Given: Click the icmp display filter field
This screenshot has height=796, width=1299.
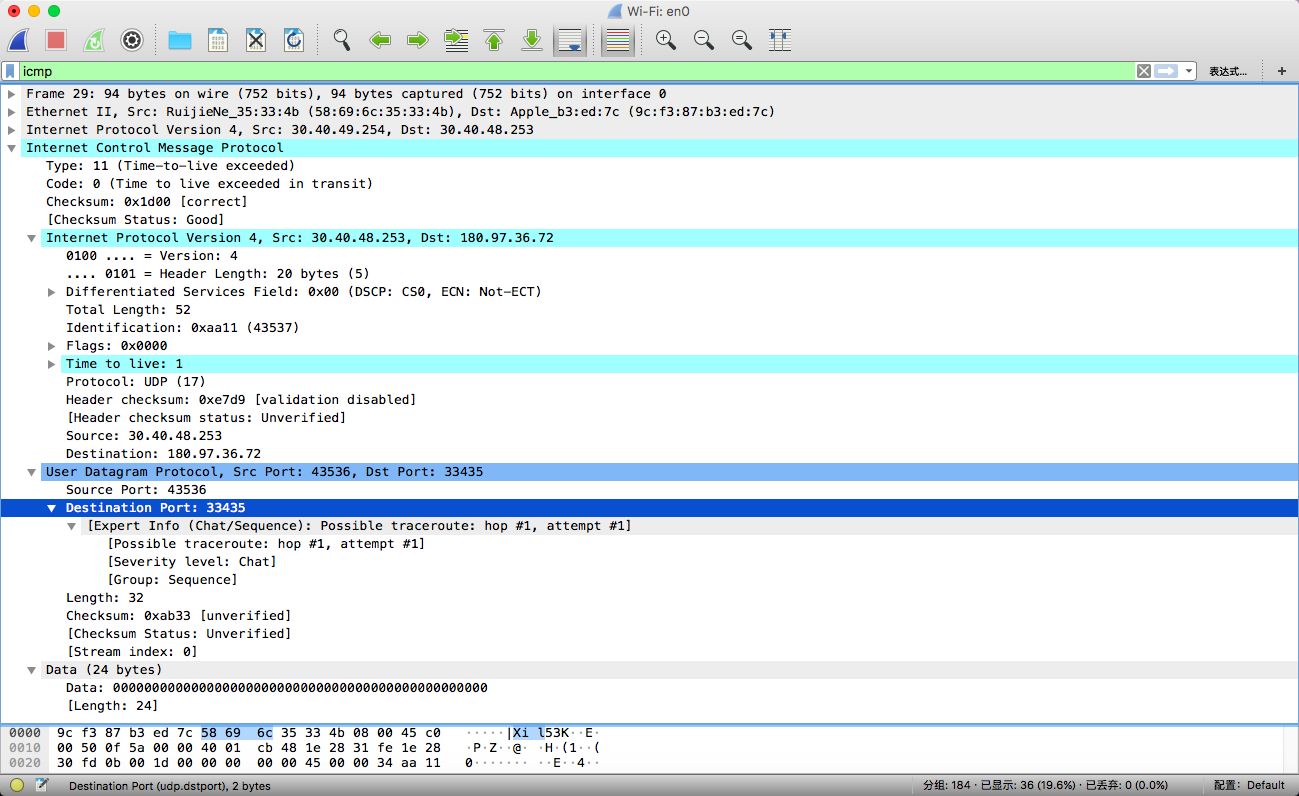Looking at the screenshot, I should [x=575, y=71].
